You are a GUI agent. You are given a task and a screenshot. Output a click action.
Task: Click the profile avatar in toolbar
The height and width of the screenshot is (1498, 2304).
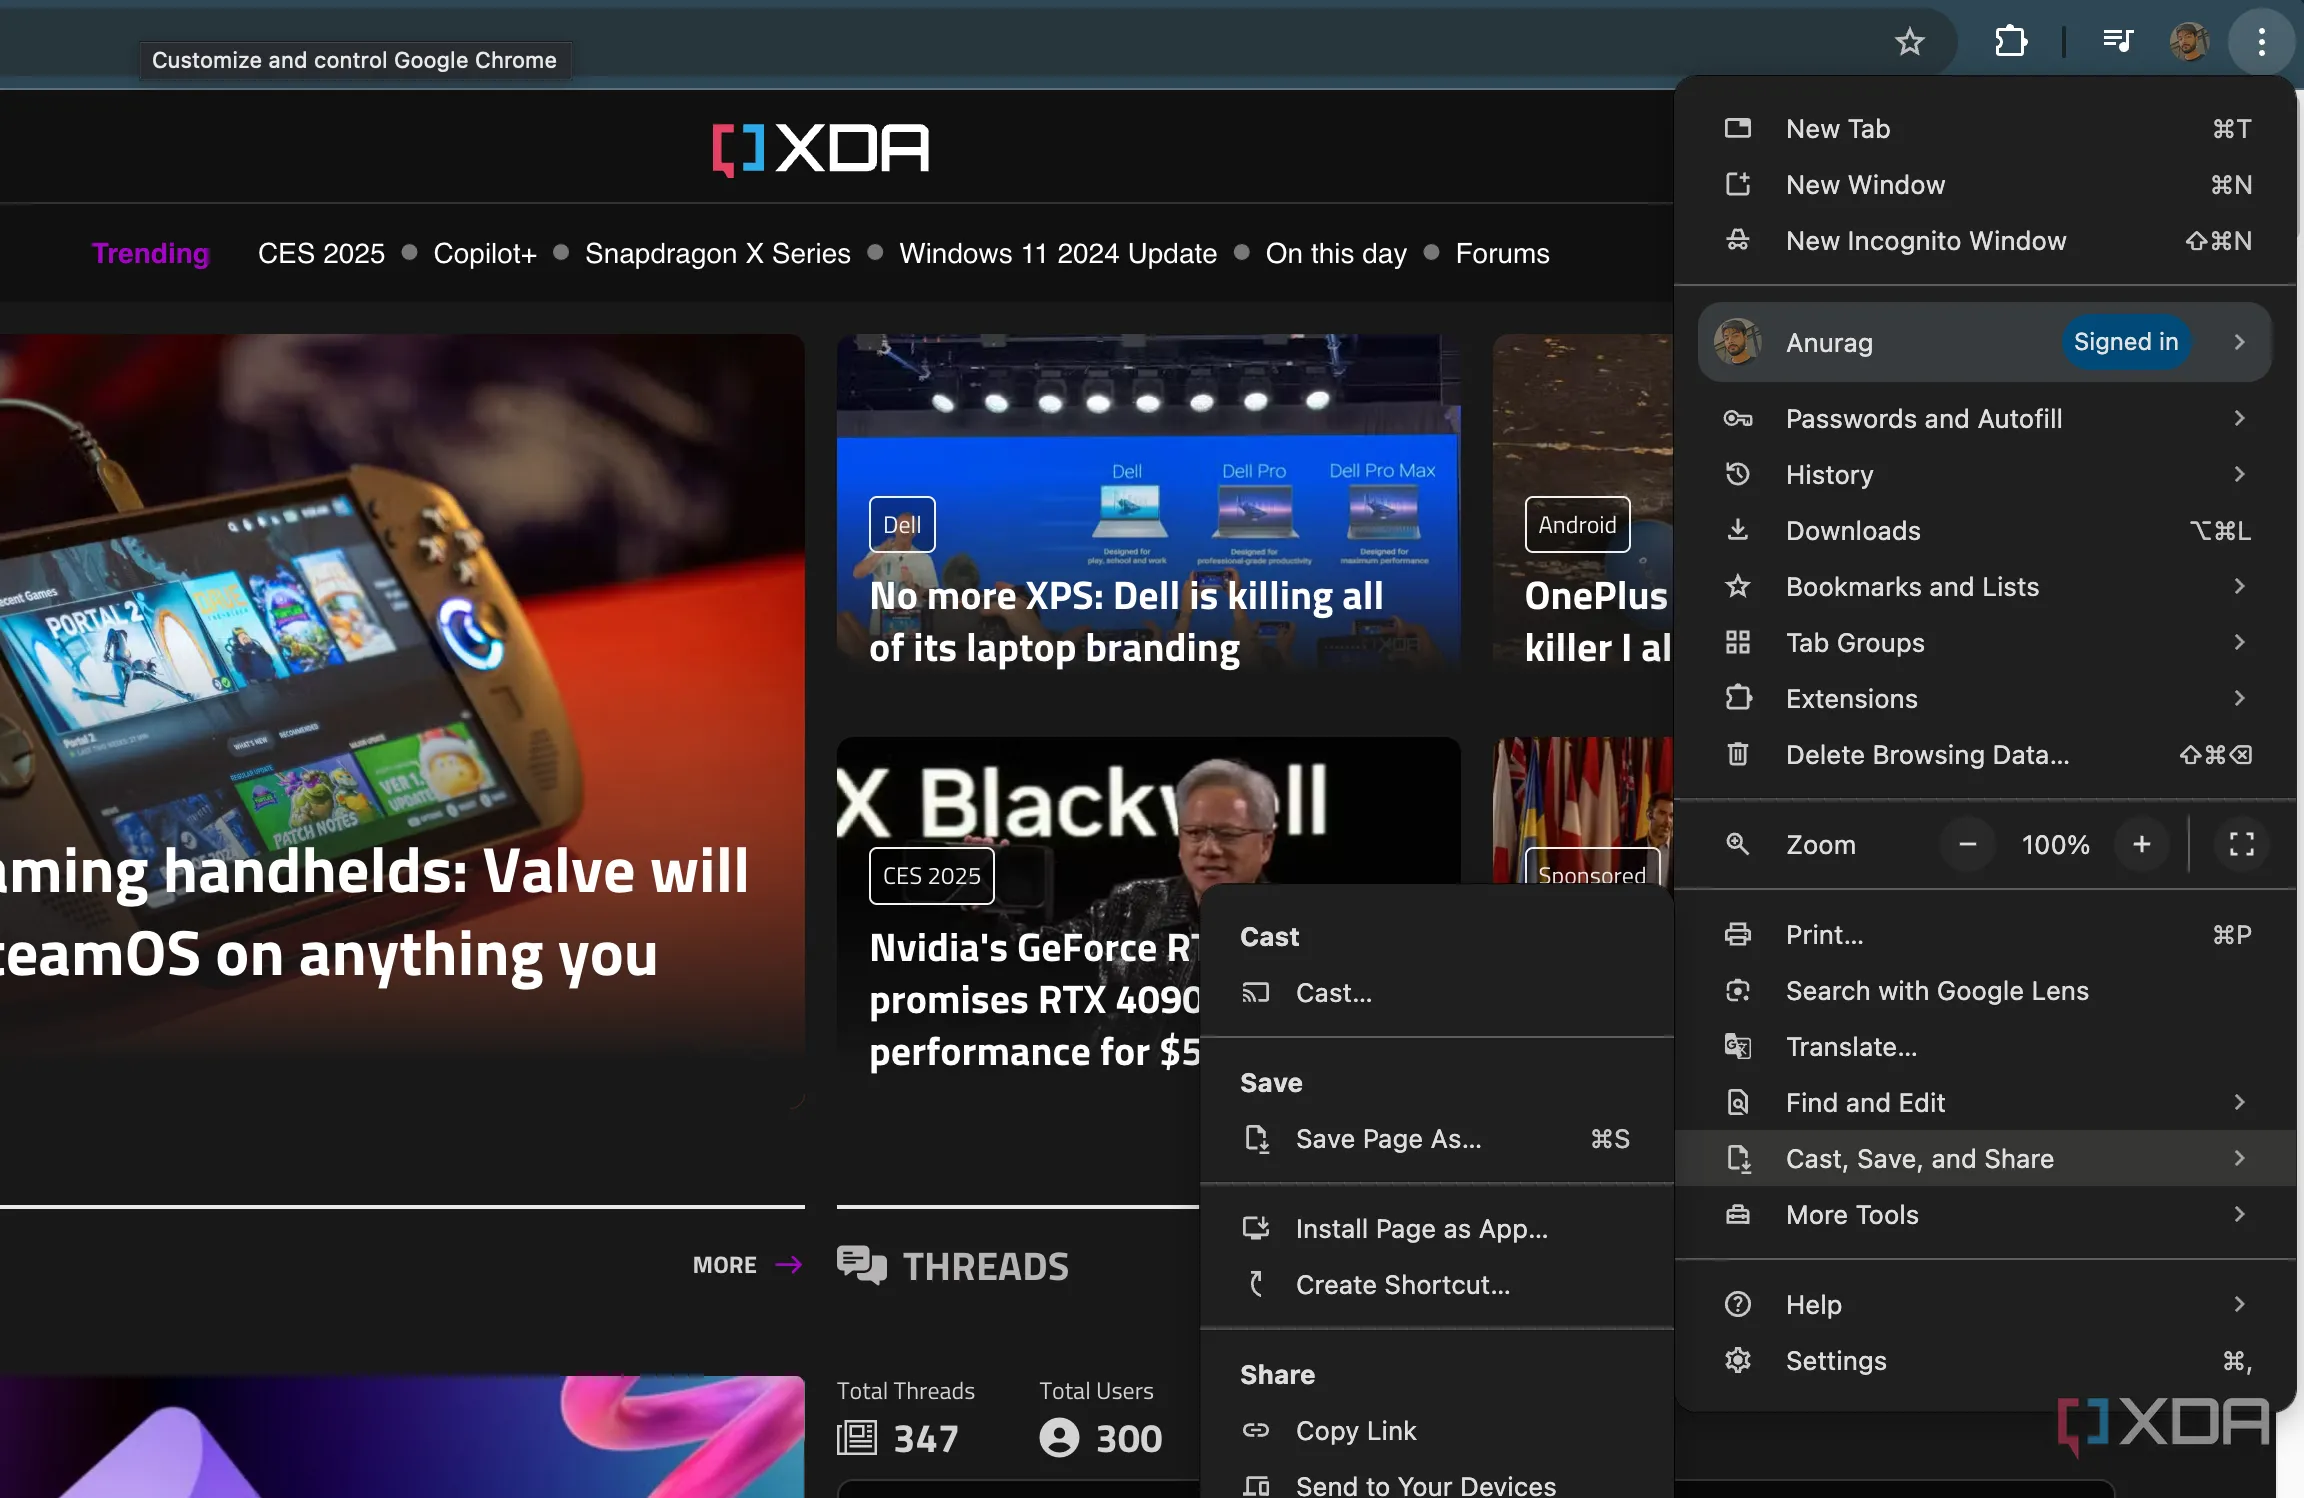click(2188, 42)
